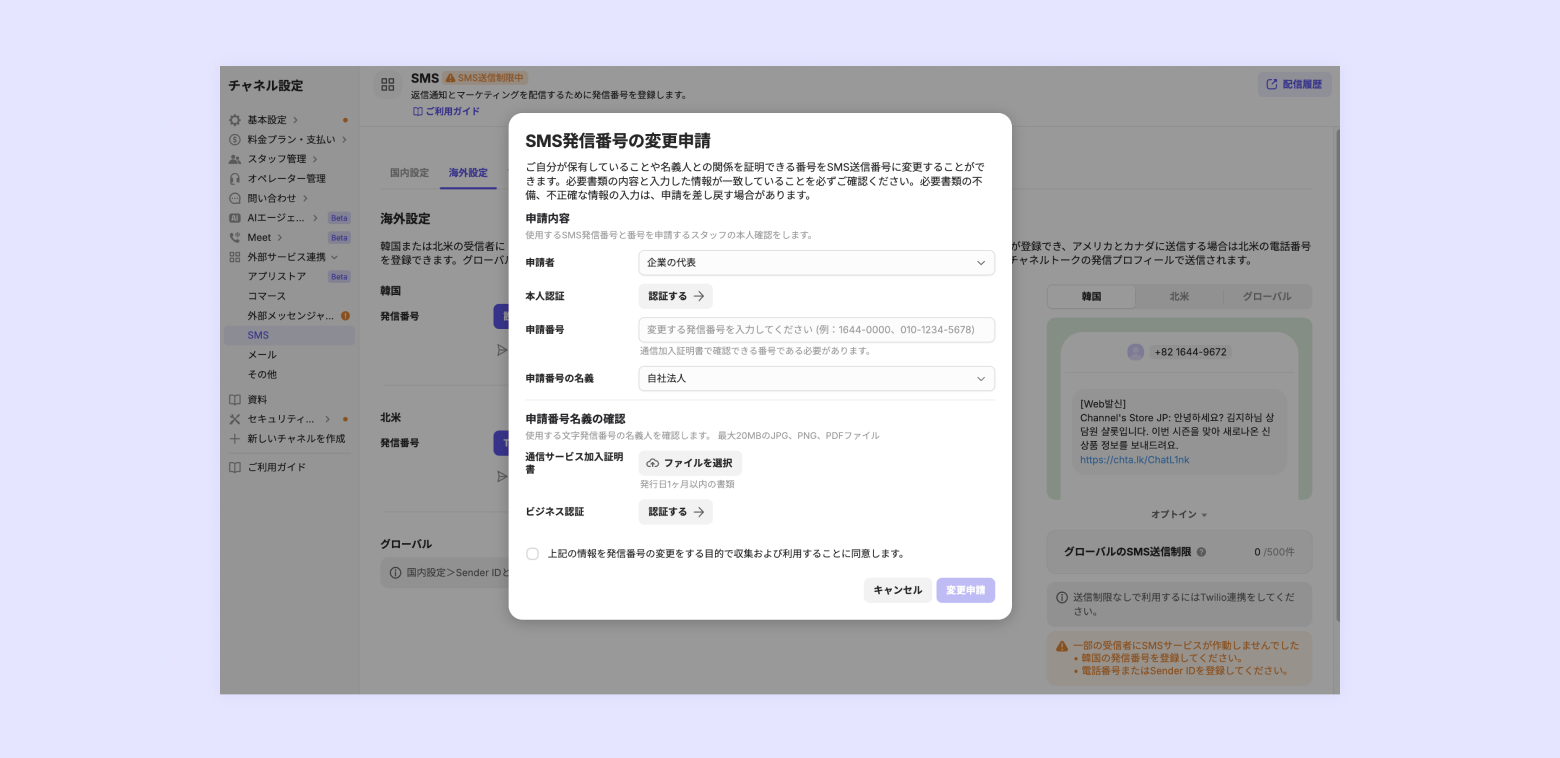
Task: Click the help icon beside グローバルのSMS送信制限
Action: pyautogui.click(x=1201, y=552)
